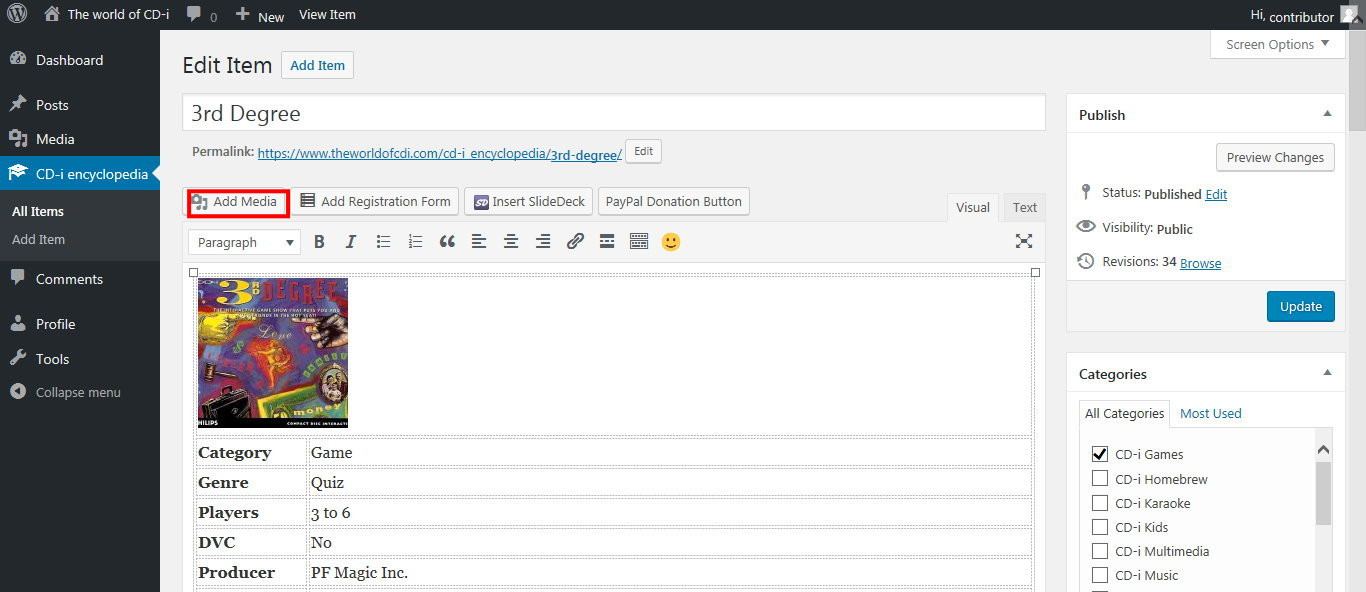This screenshot has width=1366, height=592.
Task: Check the CD-i Multimedia category
Action: pyautogui.click(x=1100, y=551)
